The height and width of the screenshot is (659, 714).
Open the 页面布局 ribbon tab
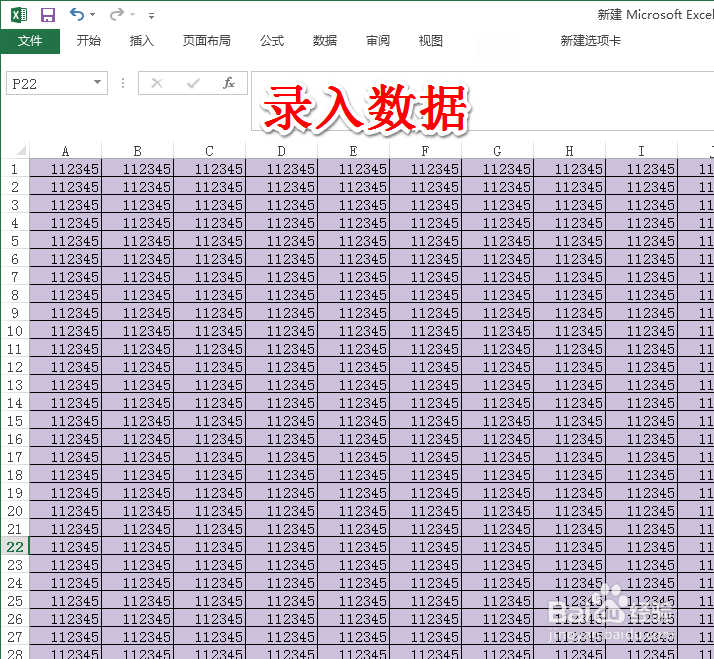[x=207, y=41]
